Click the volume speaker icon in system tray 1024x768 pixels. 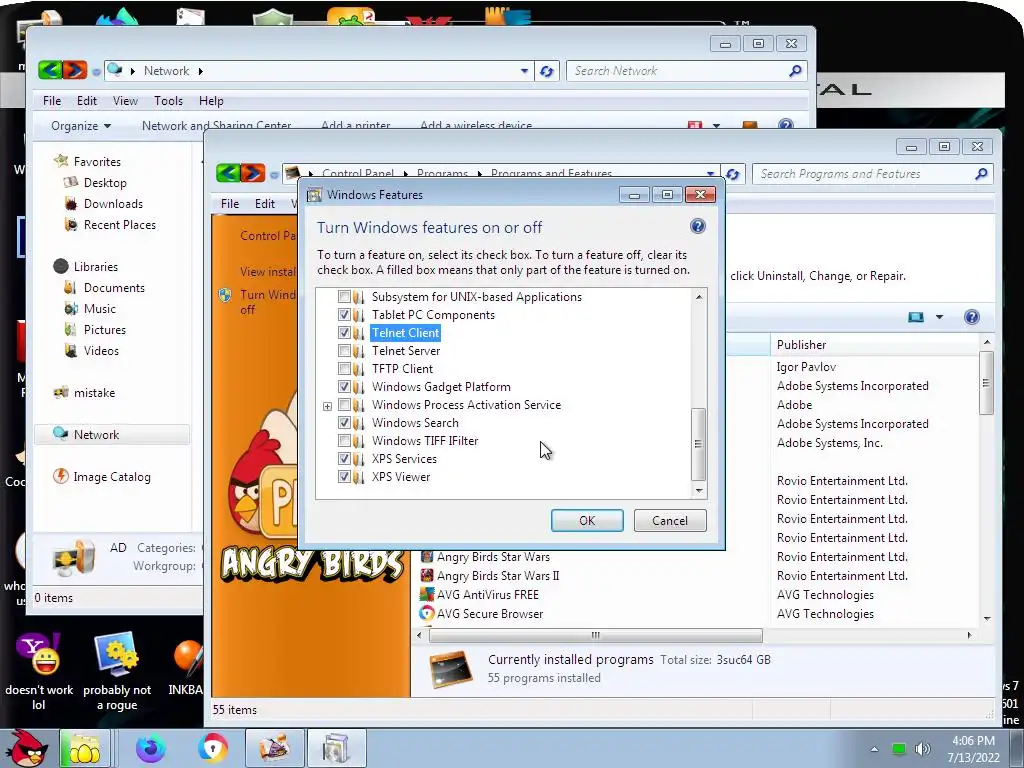click(922, 749)
